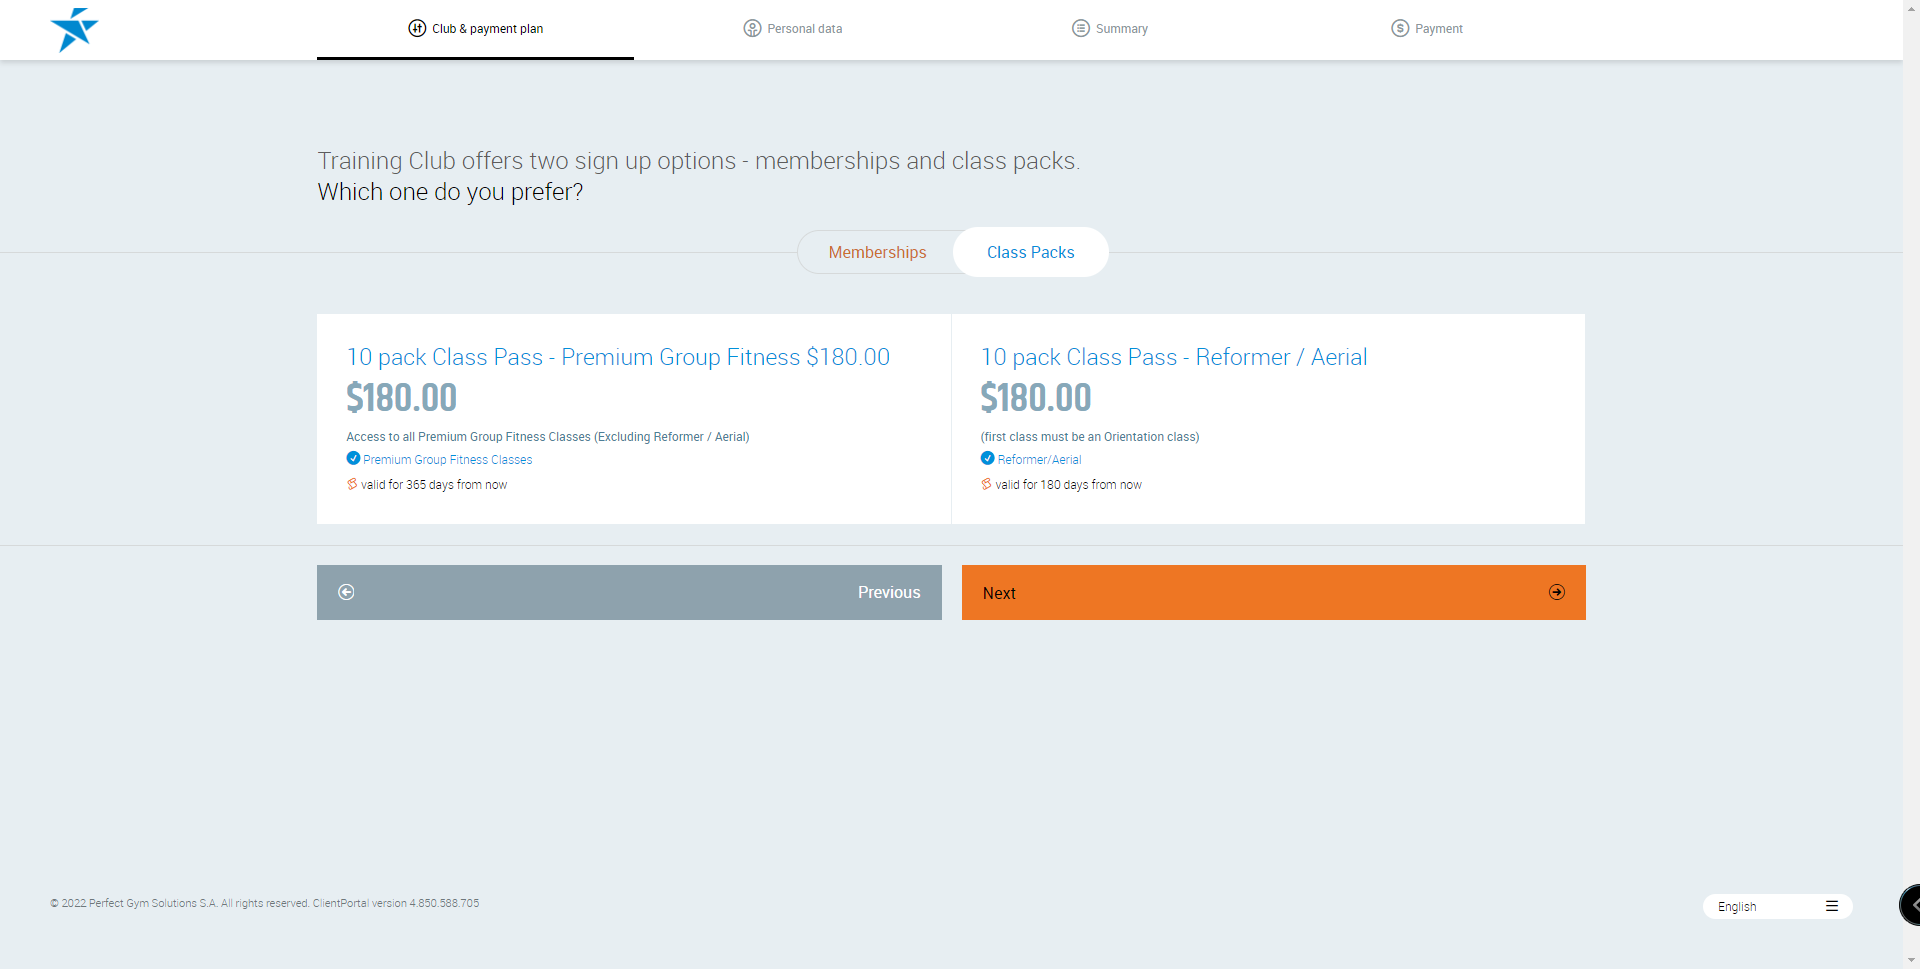Click validity icon next to 365 days
Screen dimensions: 1920x969
[x=352, y=484]
